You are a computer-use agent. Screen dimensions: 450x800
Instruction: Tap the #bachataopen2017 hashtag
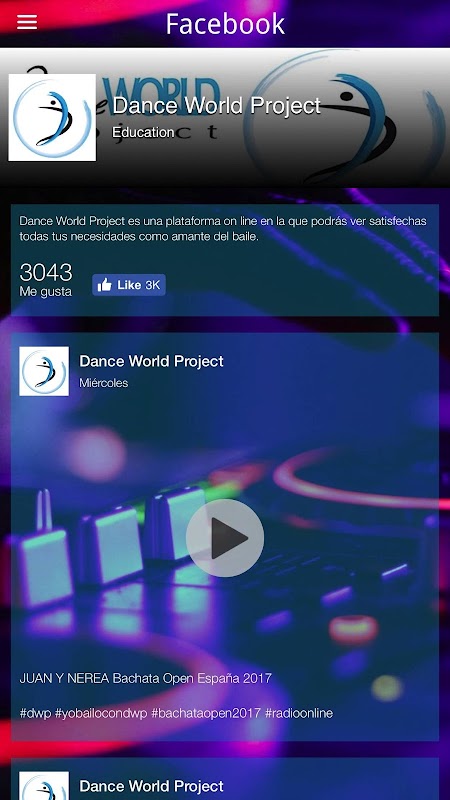(206, 713)
